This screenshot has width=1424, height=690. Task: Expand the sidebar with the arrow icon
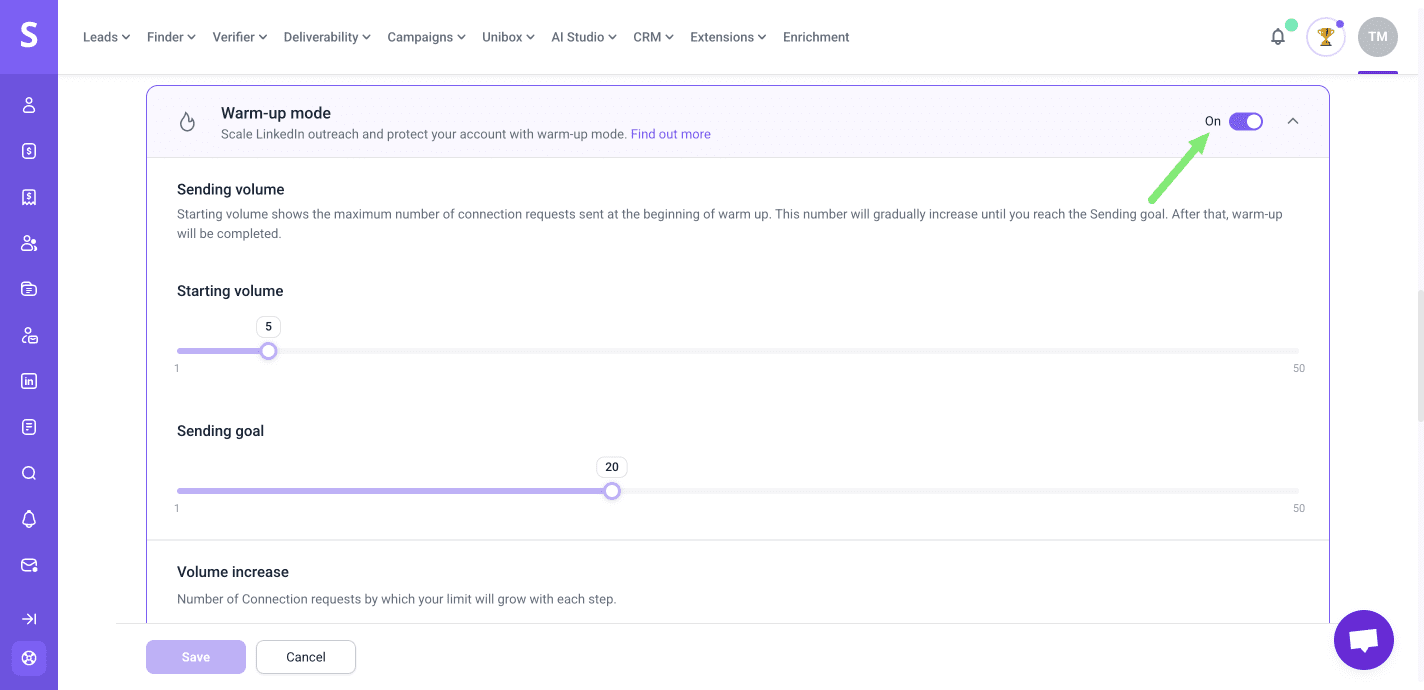coord(29,619)
